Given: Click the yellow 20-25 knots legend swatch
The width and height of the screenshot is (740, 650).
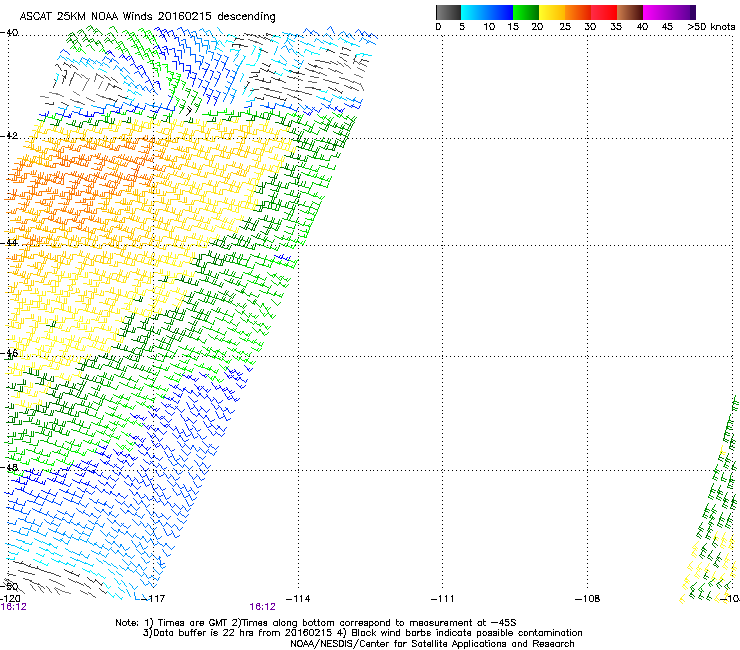Looking at the screenshot, I should click(552, 12).
